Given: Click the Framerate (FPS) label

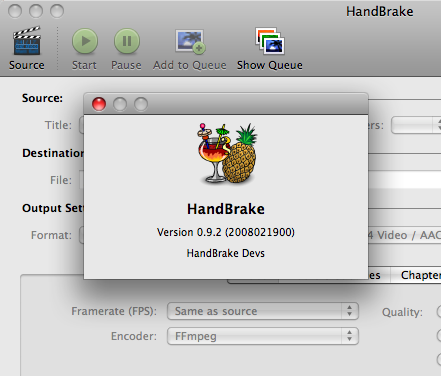Looking at the screenshot, I should 114,311.
